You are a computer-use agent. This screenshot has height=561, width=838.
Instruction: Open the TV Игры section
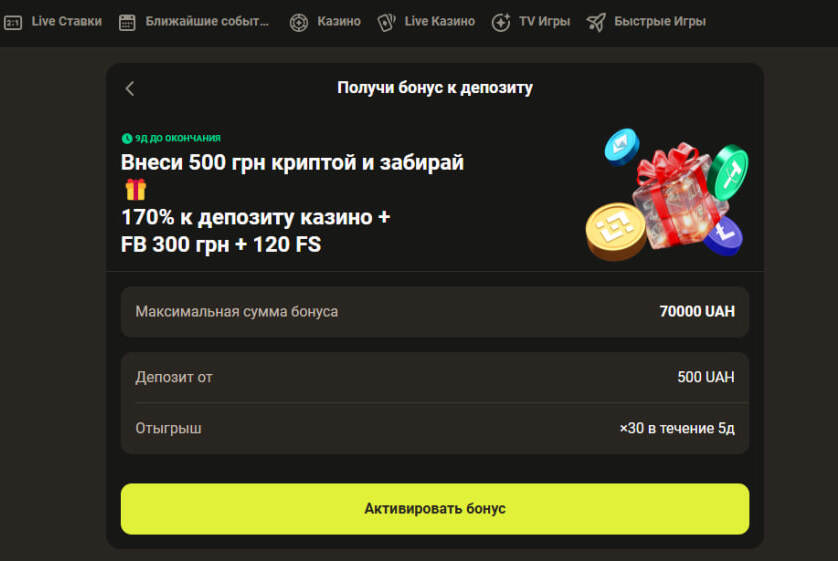[545, 21]
